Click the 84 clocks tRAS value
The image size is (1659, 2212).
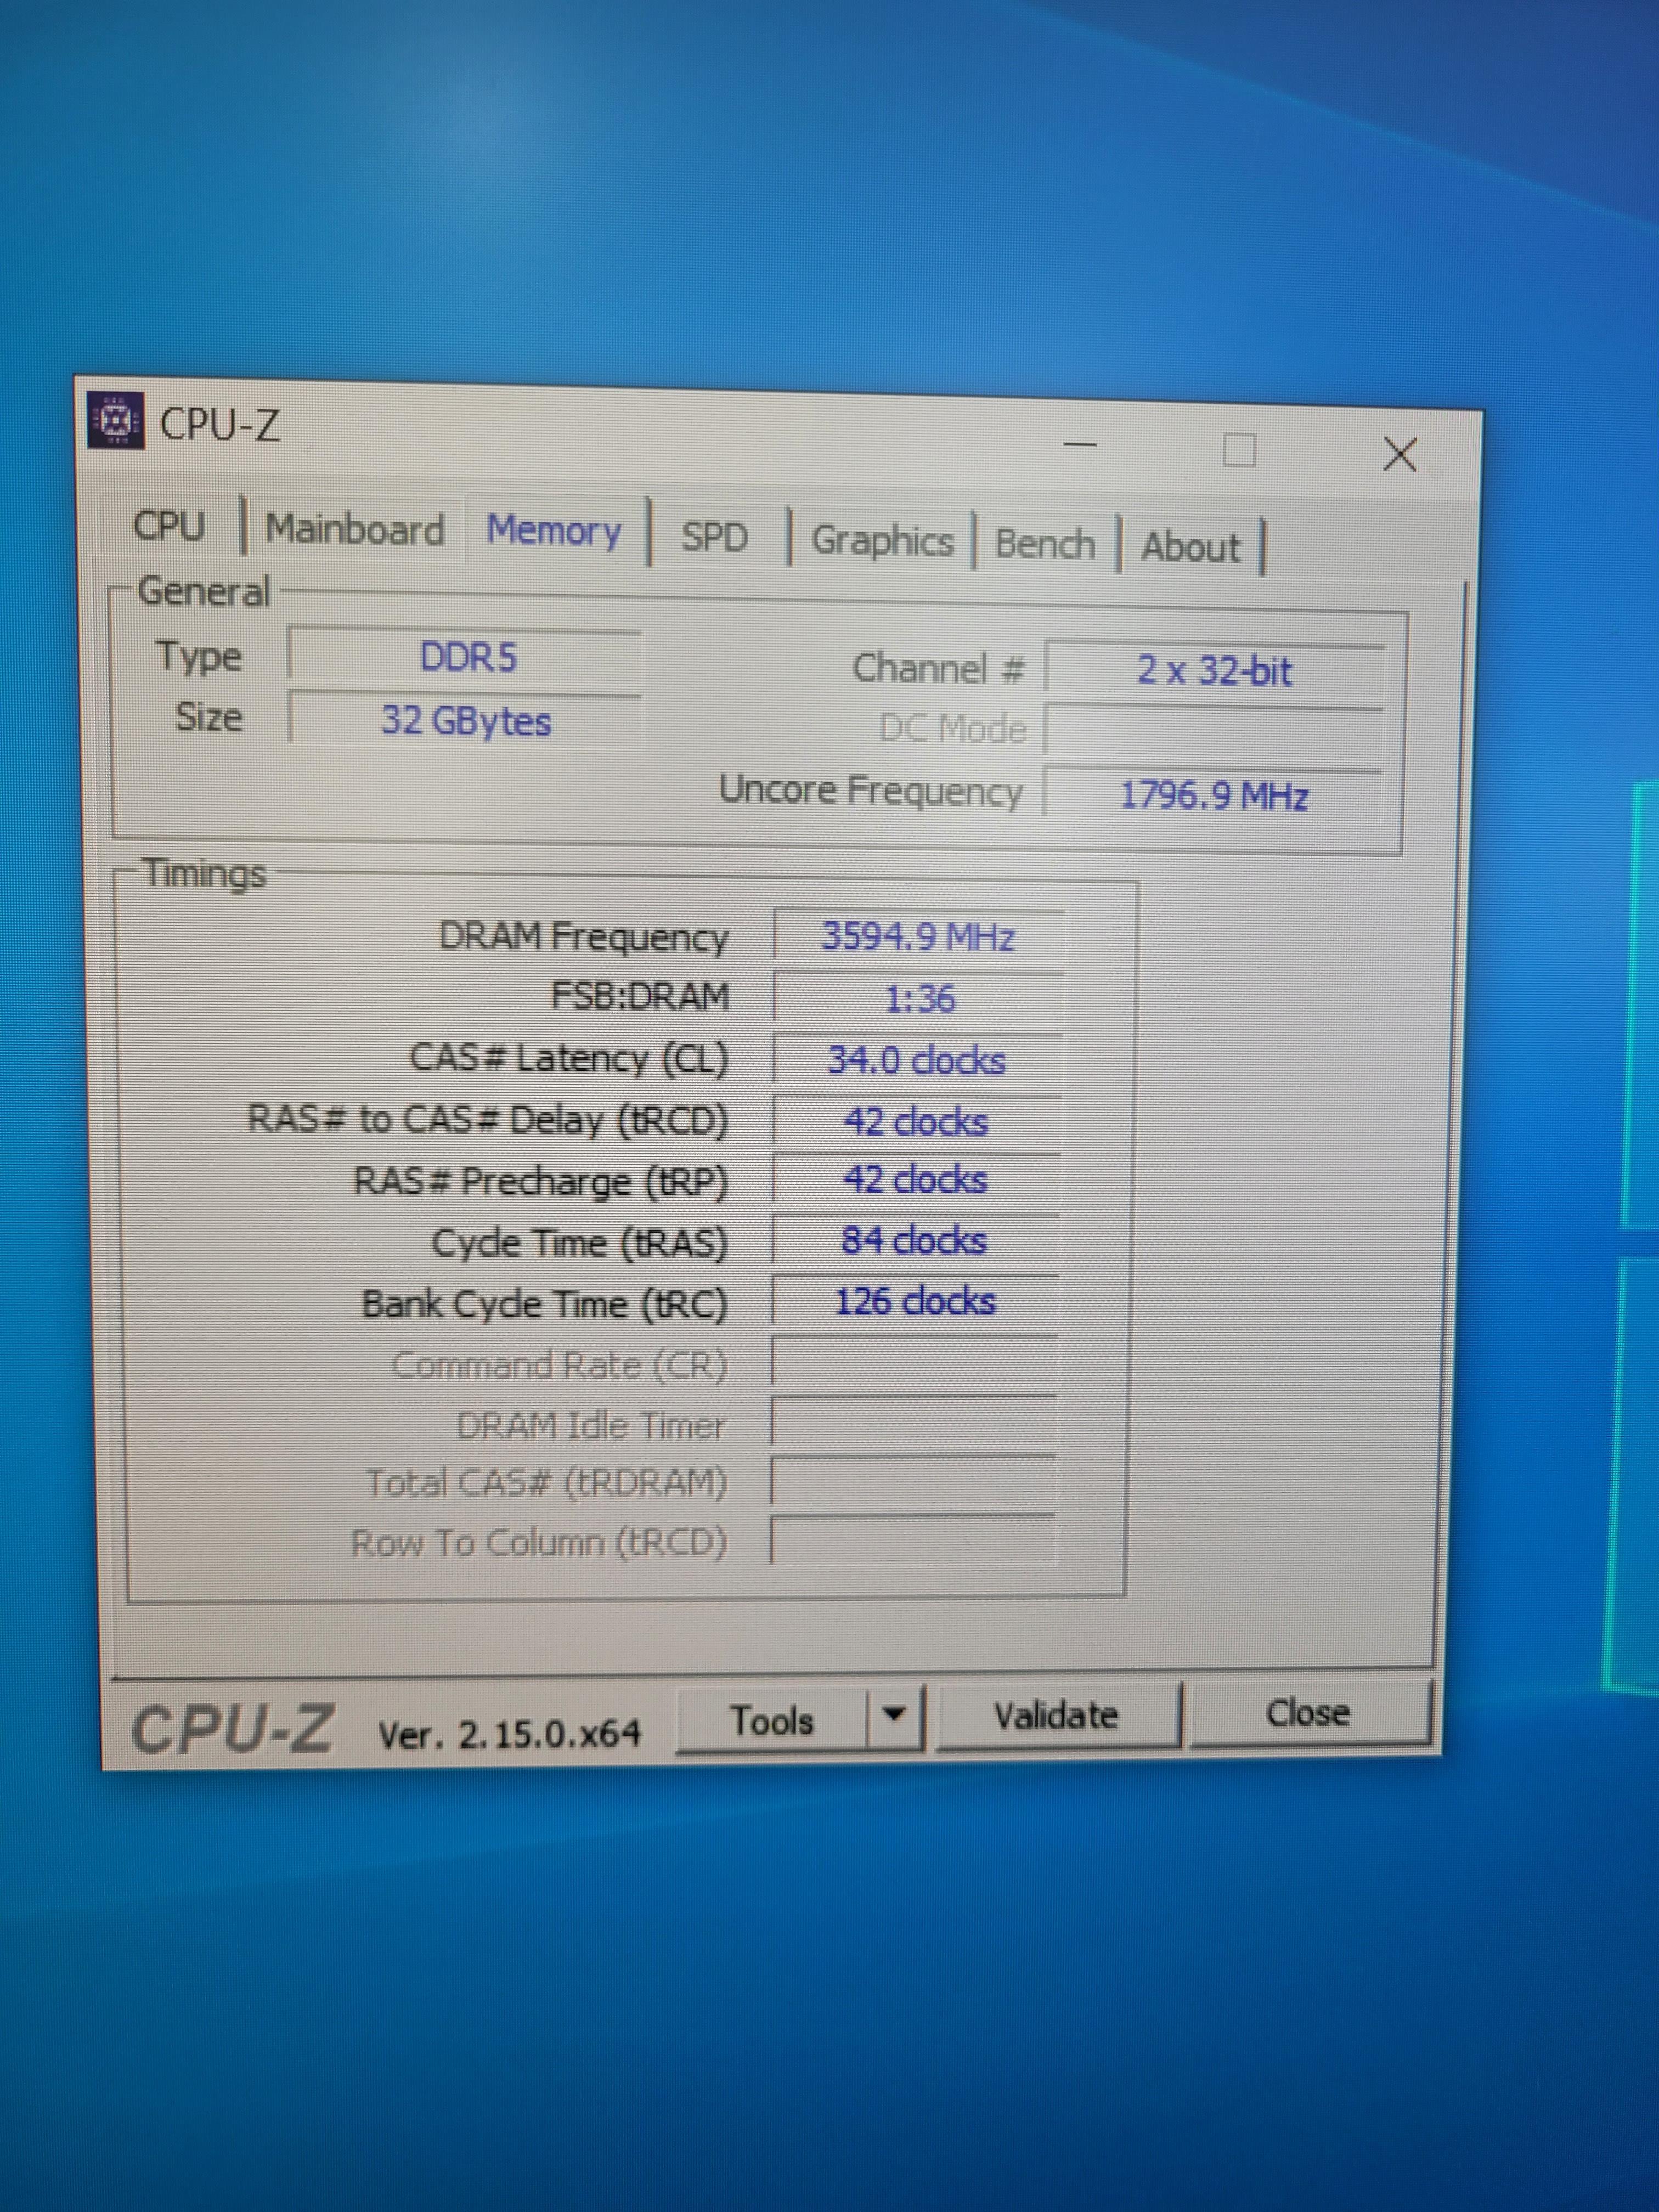click(x=915, y=1241)
